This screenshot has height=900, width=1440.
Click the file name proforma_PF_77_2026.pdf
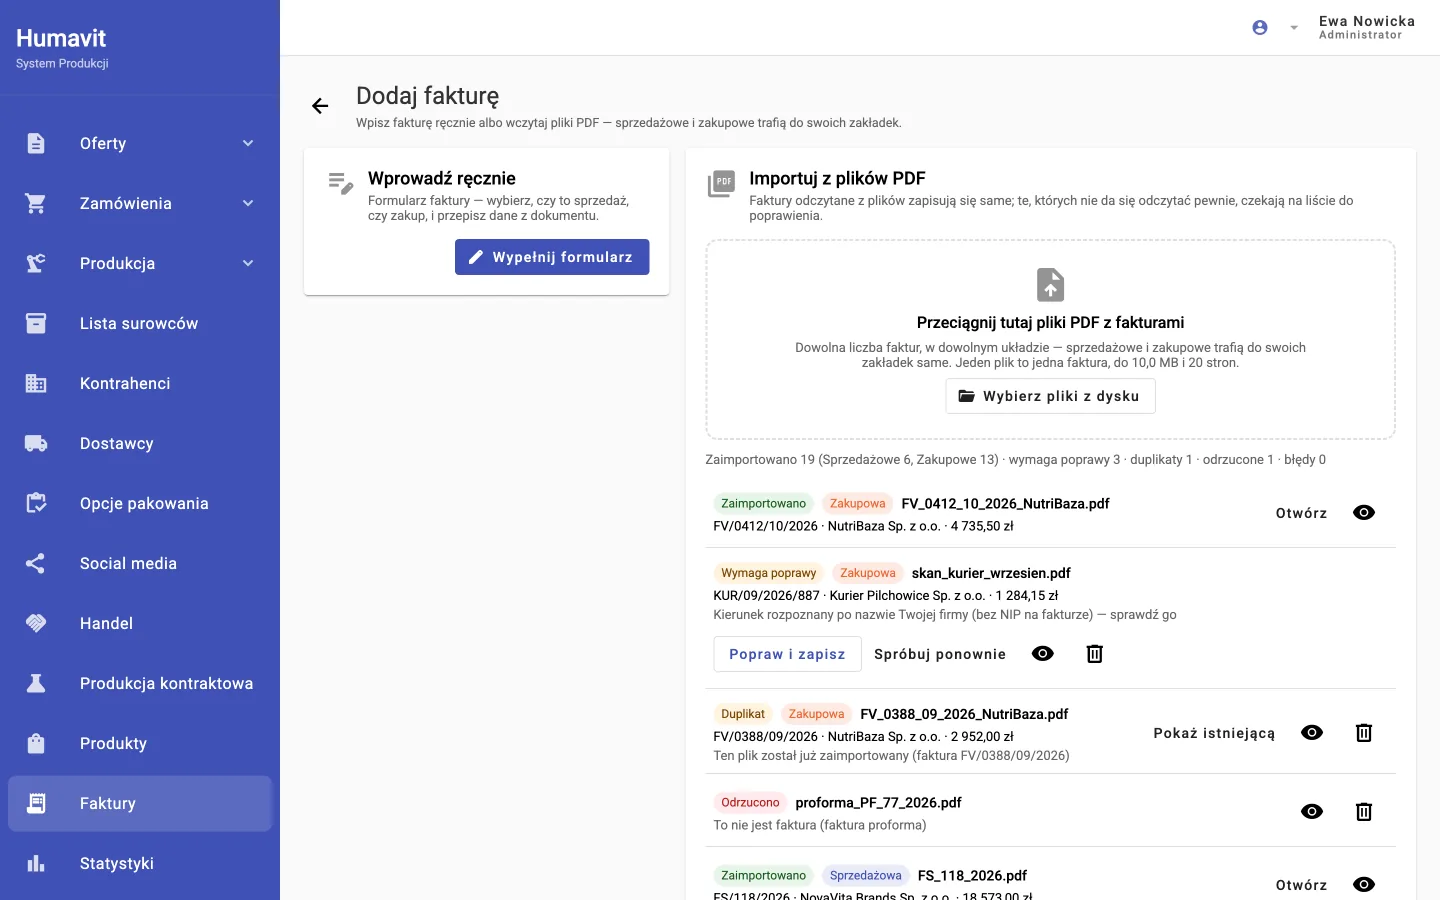click(878, 803)
